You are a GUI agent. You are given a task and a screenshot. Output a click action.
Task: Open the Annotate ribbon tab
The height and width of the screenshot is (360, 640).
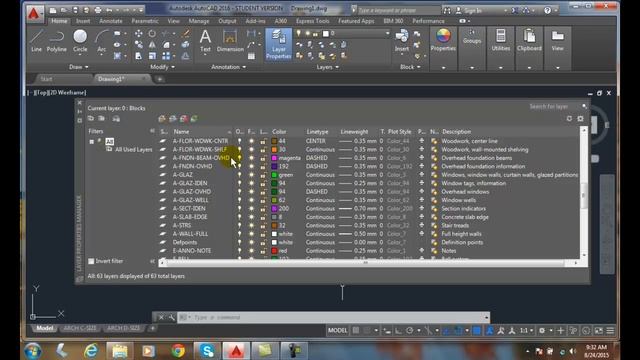pos(111,21)
